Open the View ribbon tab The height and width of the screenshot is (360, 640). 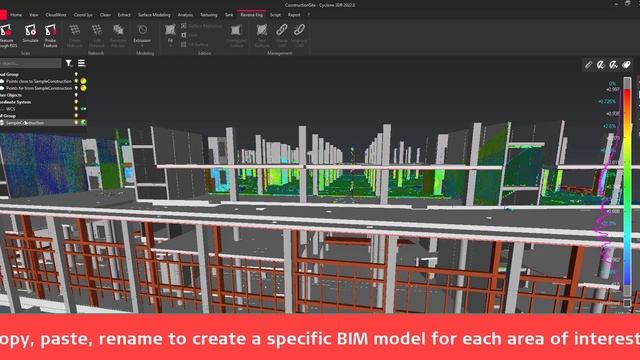click(33, 15)
